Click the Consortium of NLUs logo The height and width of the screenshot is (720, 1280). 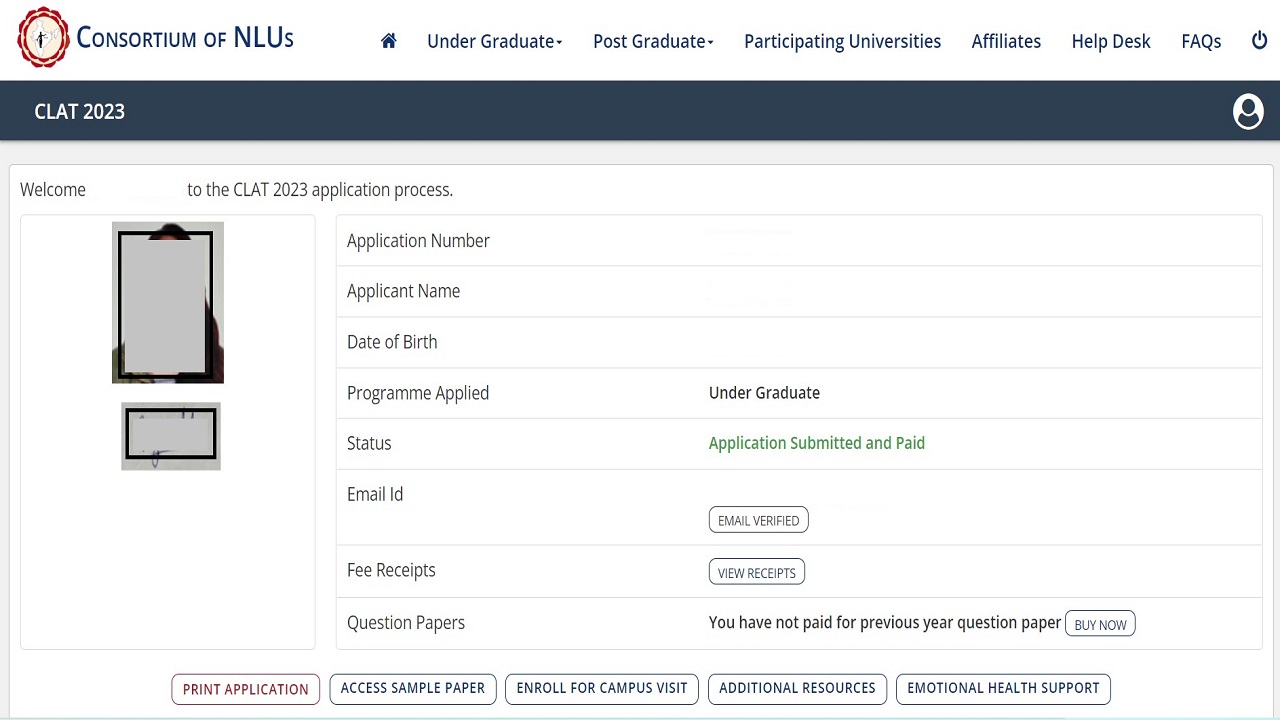[x=155, y=38]
